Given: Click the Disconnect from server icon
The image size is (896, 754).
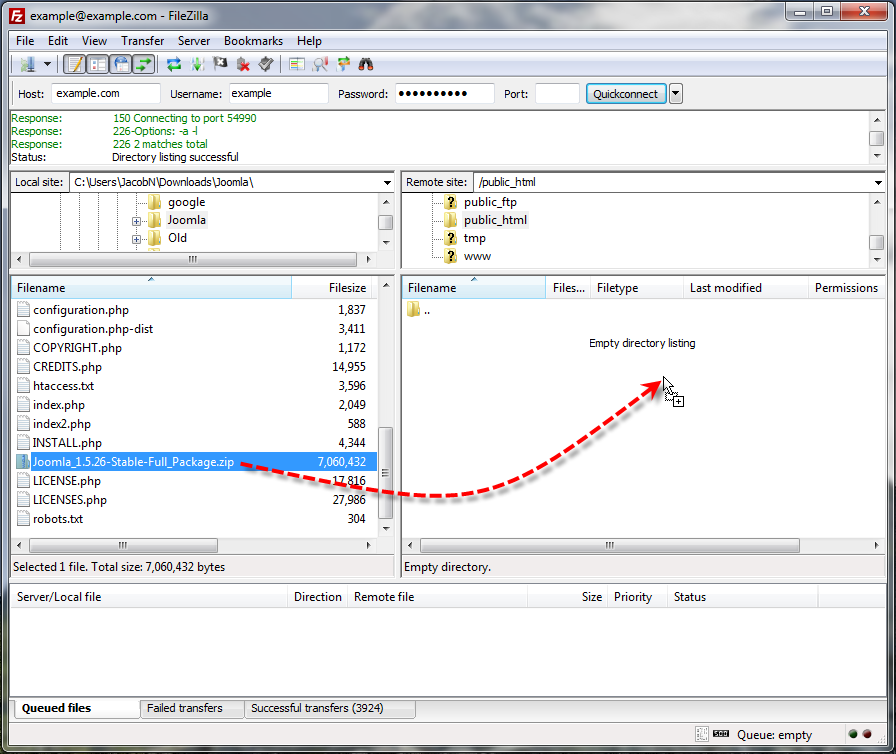Looking at the screenshot, I should pos(243,65).
